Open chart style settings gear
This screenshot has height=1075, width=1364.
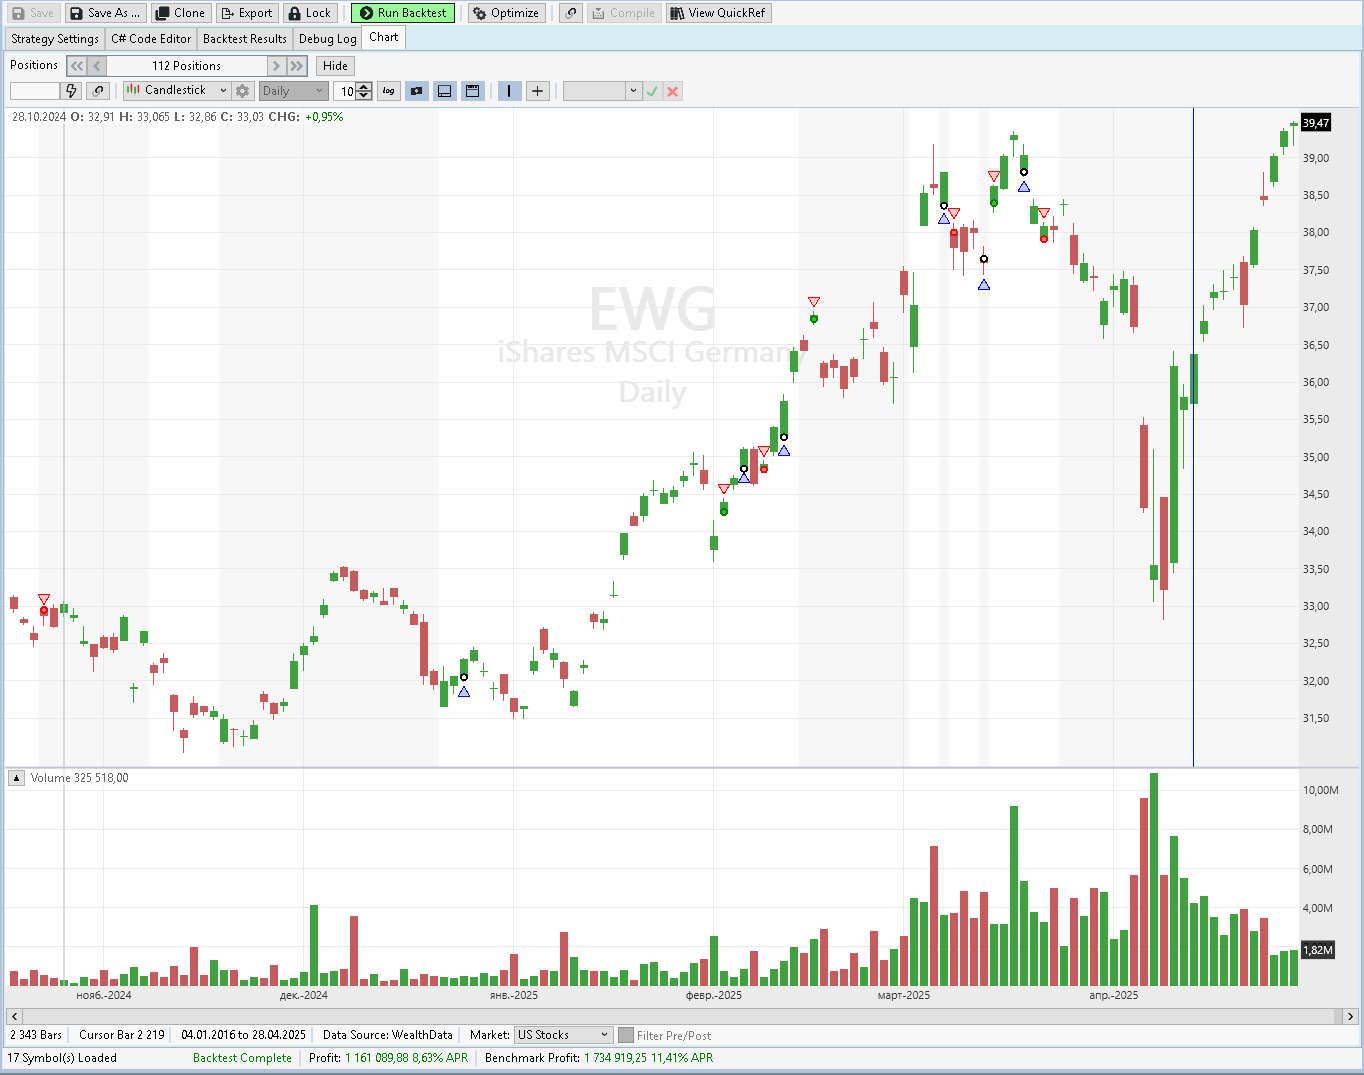pyautogui.click(x=242, y=91)
